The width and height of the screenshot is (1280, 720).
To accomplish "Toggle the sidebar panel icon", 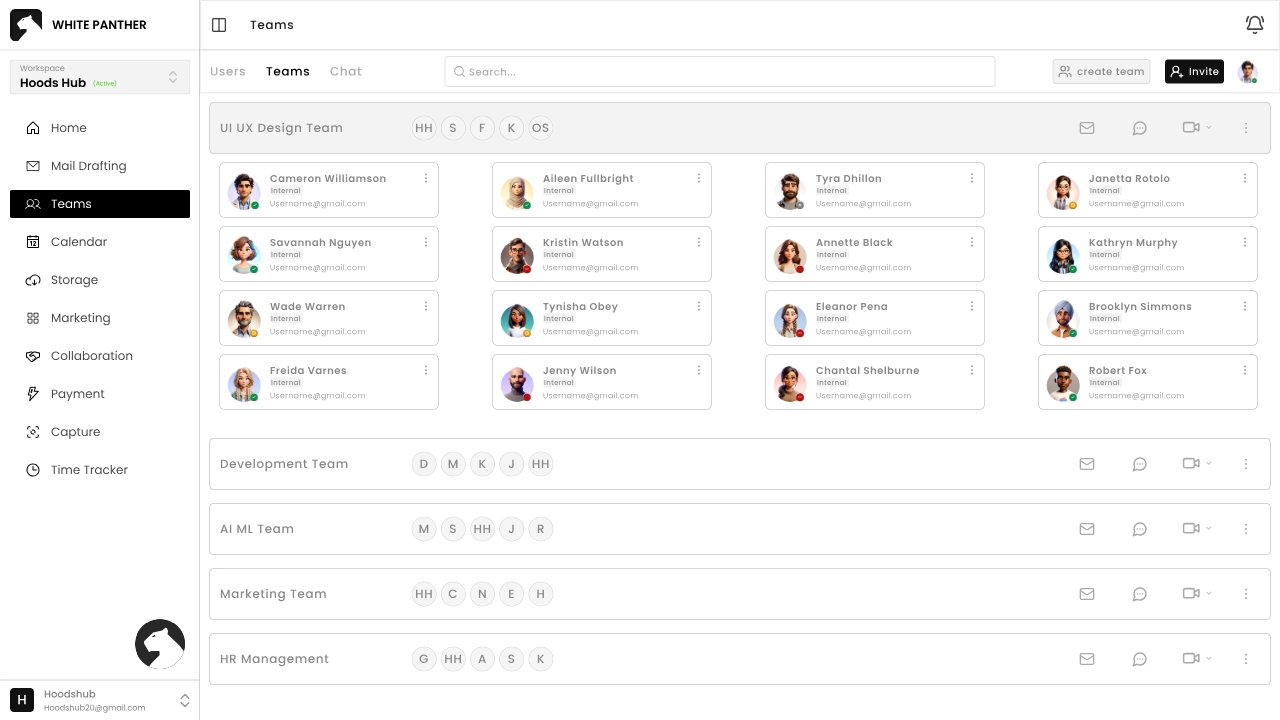I will pos(219,25).
